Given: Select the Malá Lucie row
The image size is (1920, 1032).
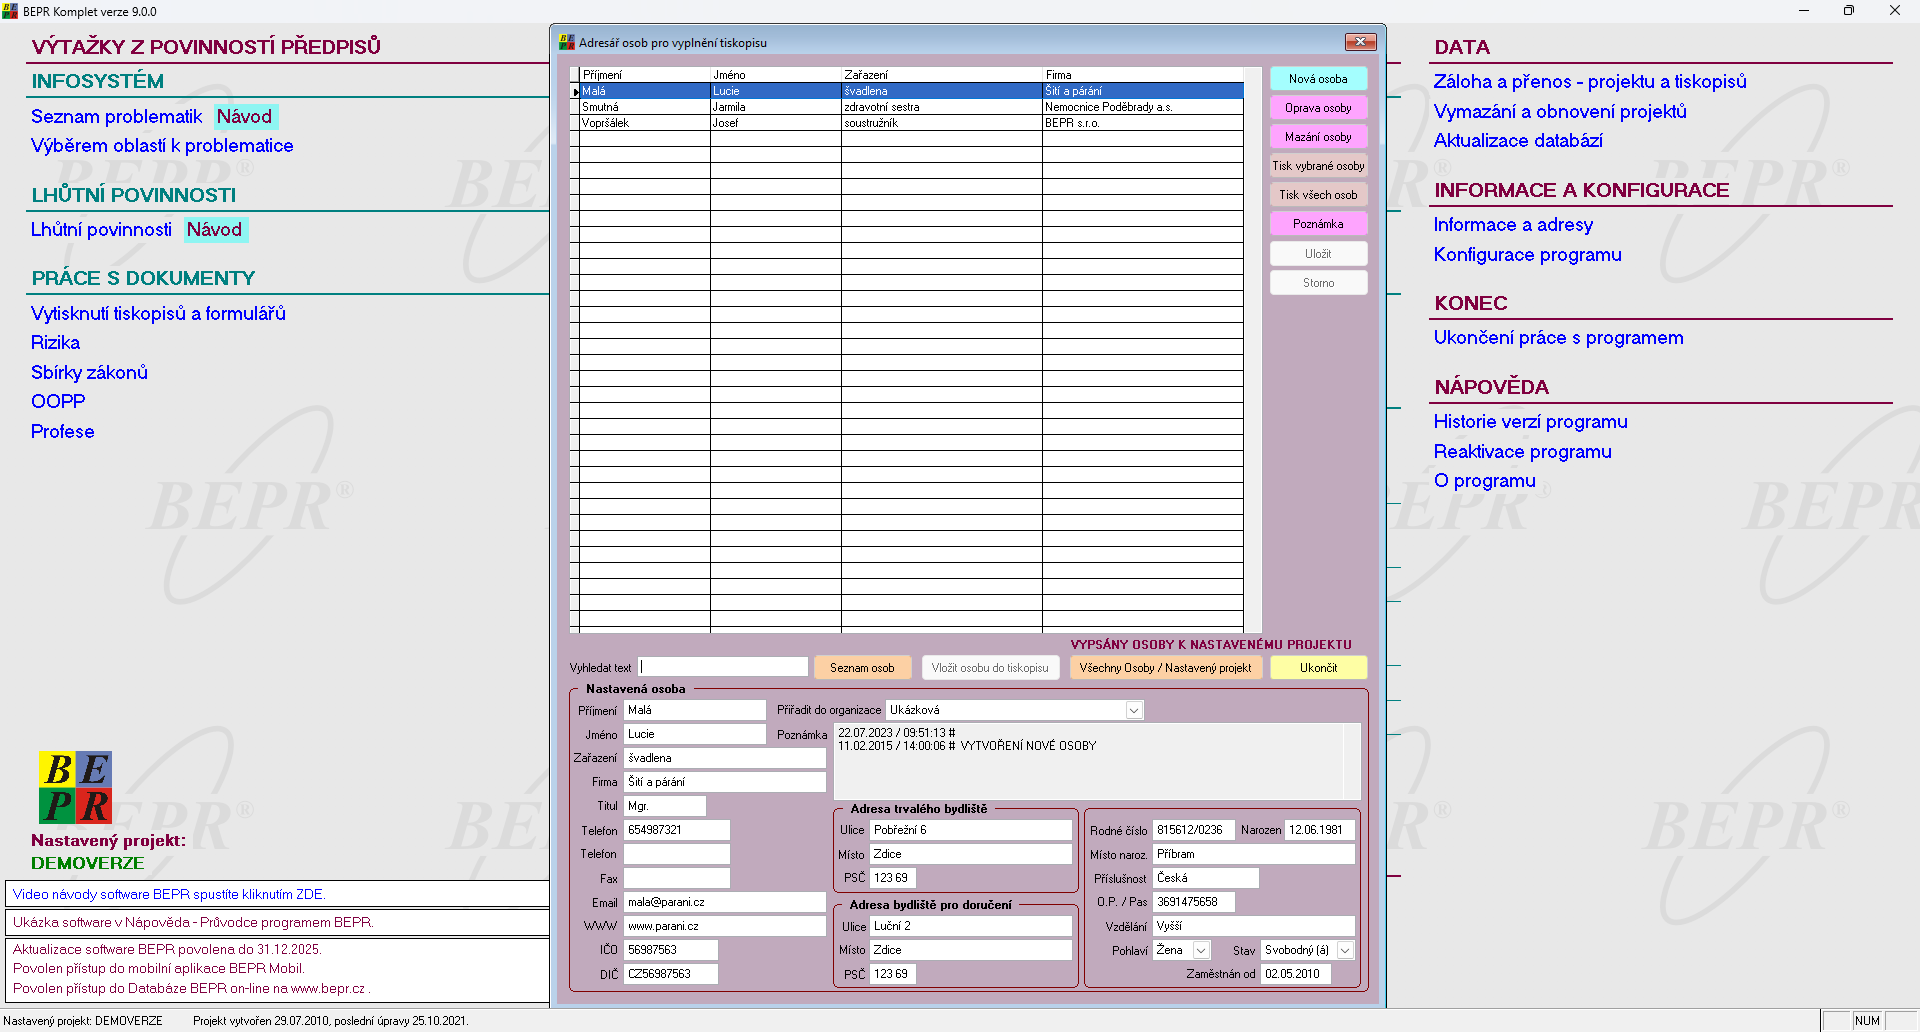Looking at the screenshot, I should (911, 91).
